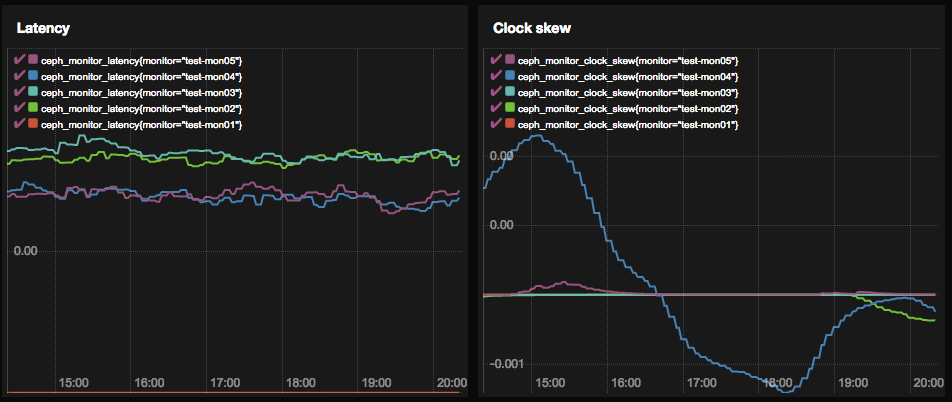This screenshot has height=402, width=952.
Task: Click blue swatch for clock skew test-mon04
Action: (x=510, y=75)
